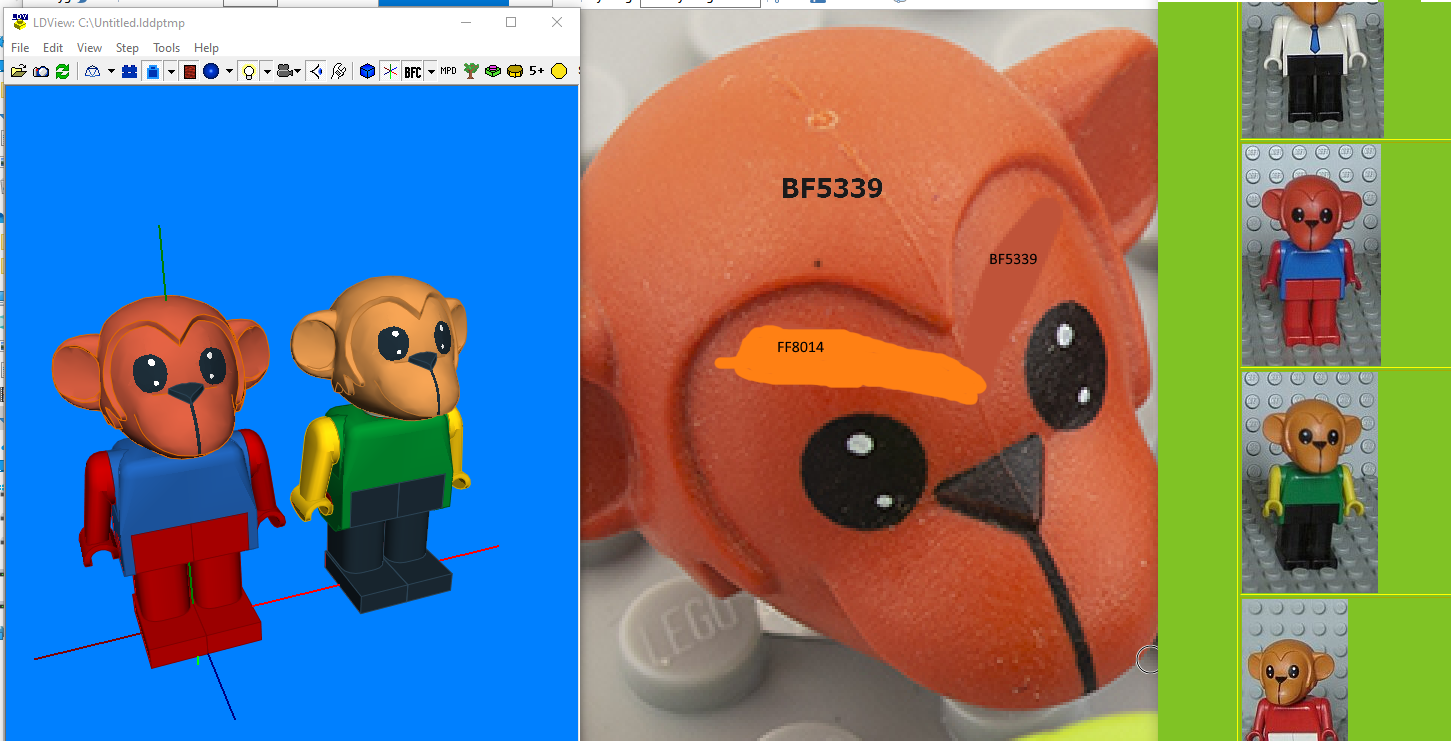This screenshot has width=1451, height=741.
Task: Click the large bold BF5339 label
Action: (832, 188)
